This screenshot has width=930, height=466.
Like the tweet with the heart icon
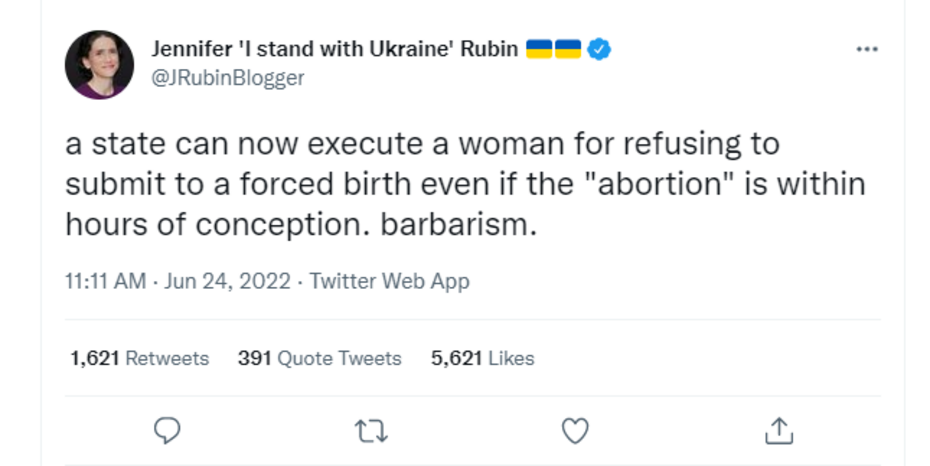click(x=574, y=430)
